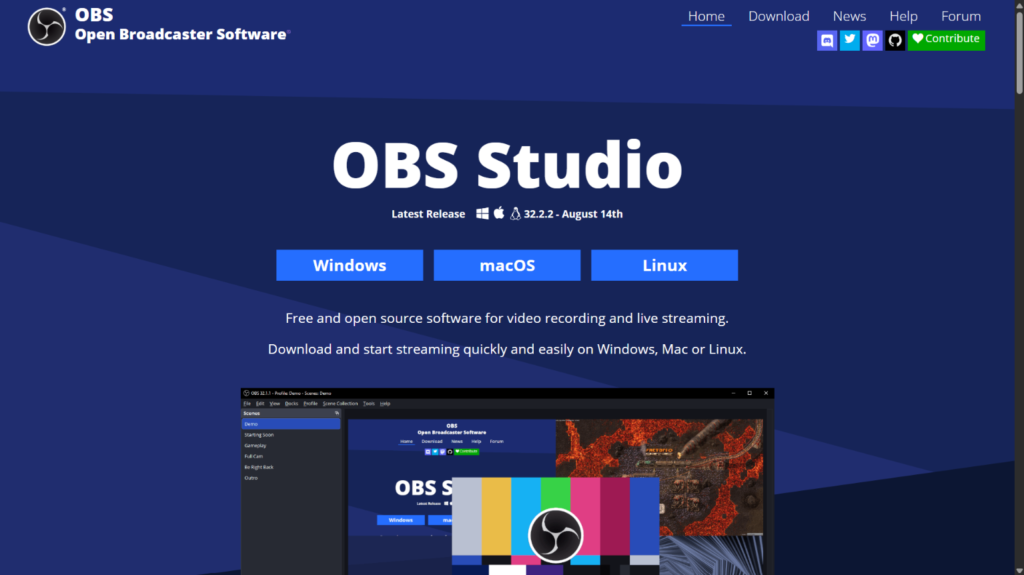Click the page vertical scrollbar thumb
1024x575 pixels.
(x=1019, y=52)
